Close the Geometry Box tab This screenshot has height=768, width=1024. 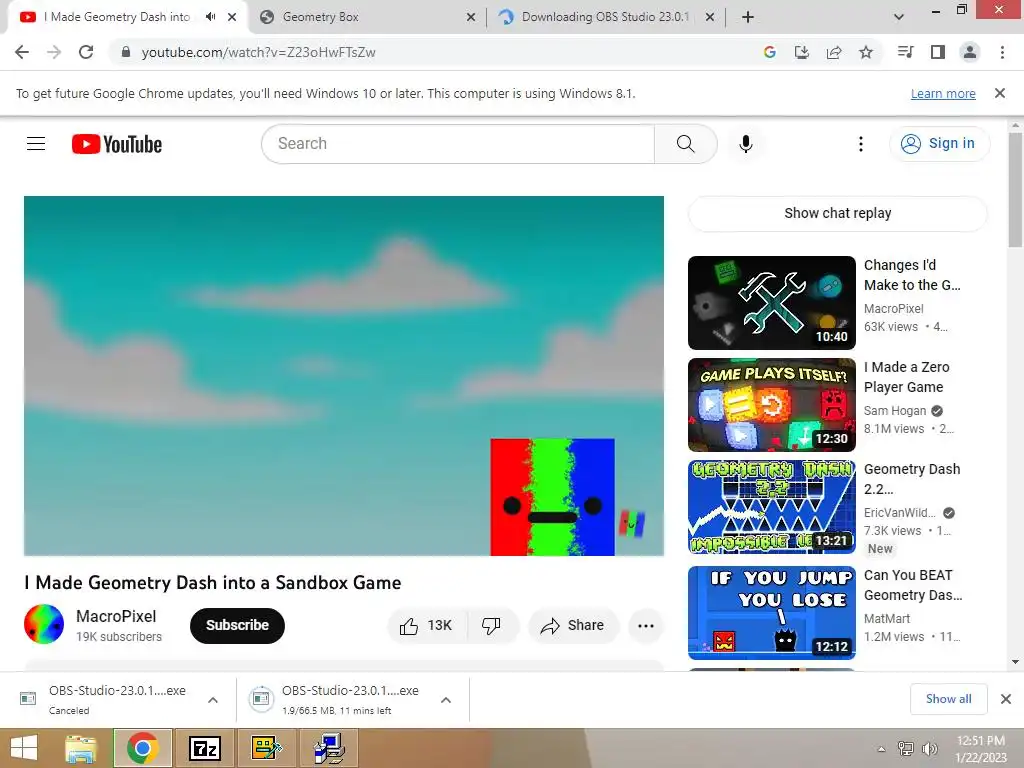pos(471,17)
